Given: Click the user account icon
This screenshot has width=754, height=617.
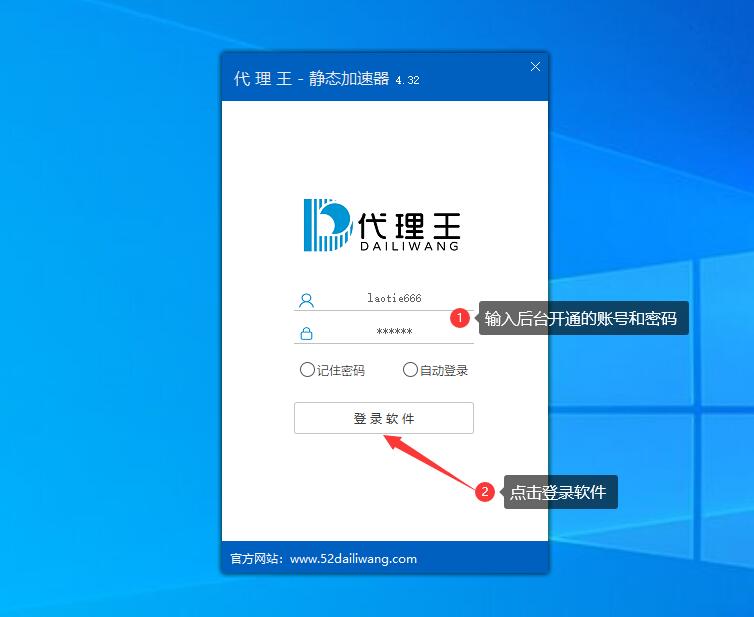Looking at the screenshot, I should [306, 301].
